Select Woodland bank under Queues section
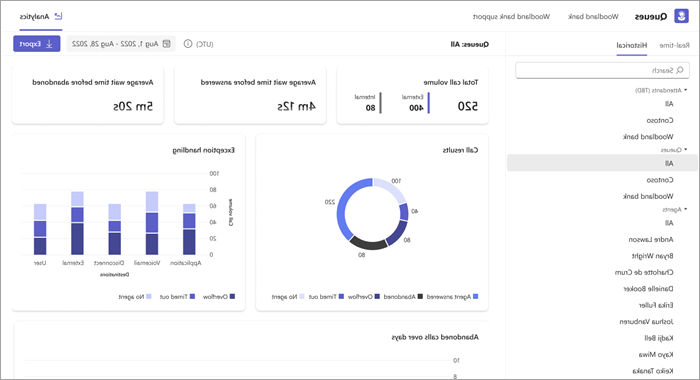Image resolution: width=700 pixels, height=380 pixels. (x=648, y=196)
